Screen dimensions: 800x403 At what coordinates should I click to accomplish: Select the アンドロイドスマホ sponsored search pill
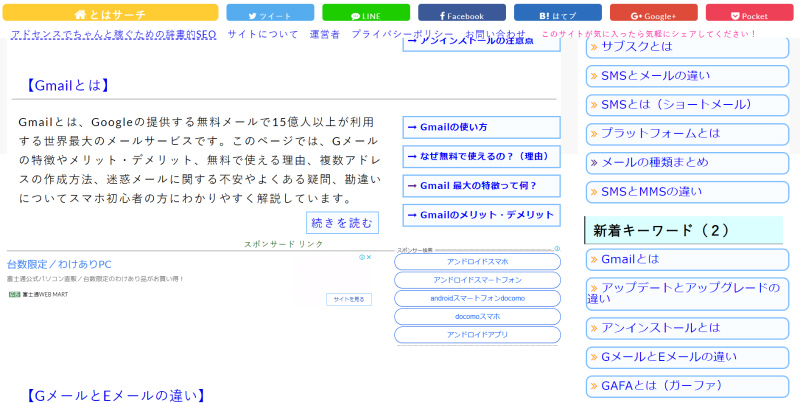477,262
